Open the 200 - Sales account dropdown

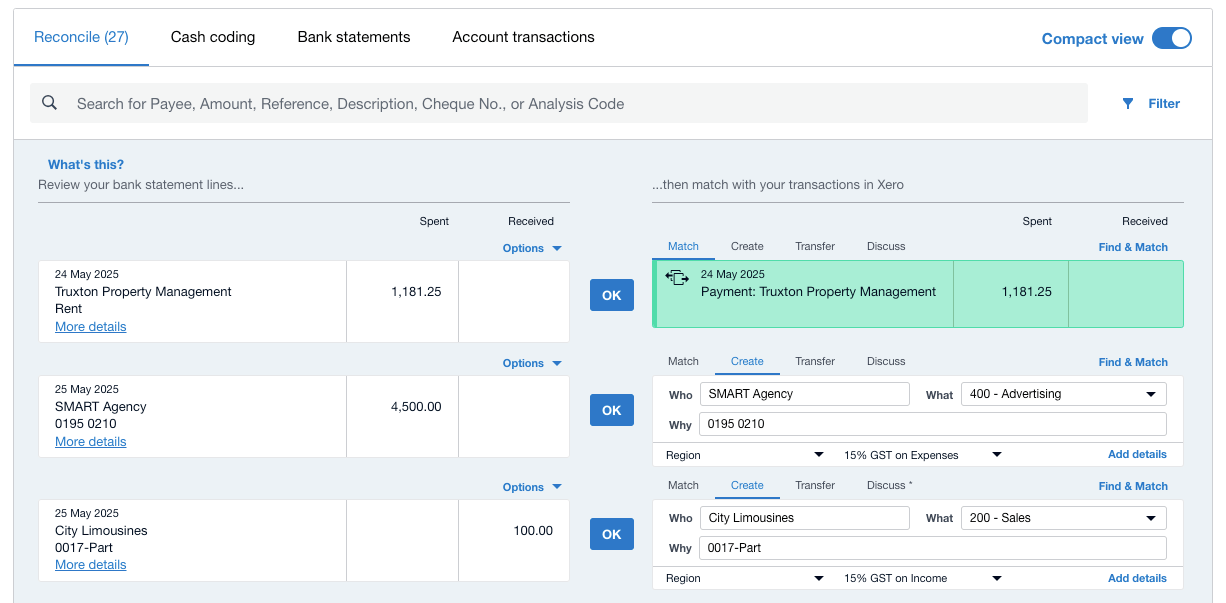(x=1063, y=518)
